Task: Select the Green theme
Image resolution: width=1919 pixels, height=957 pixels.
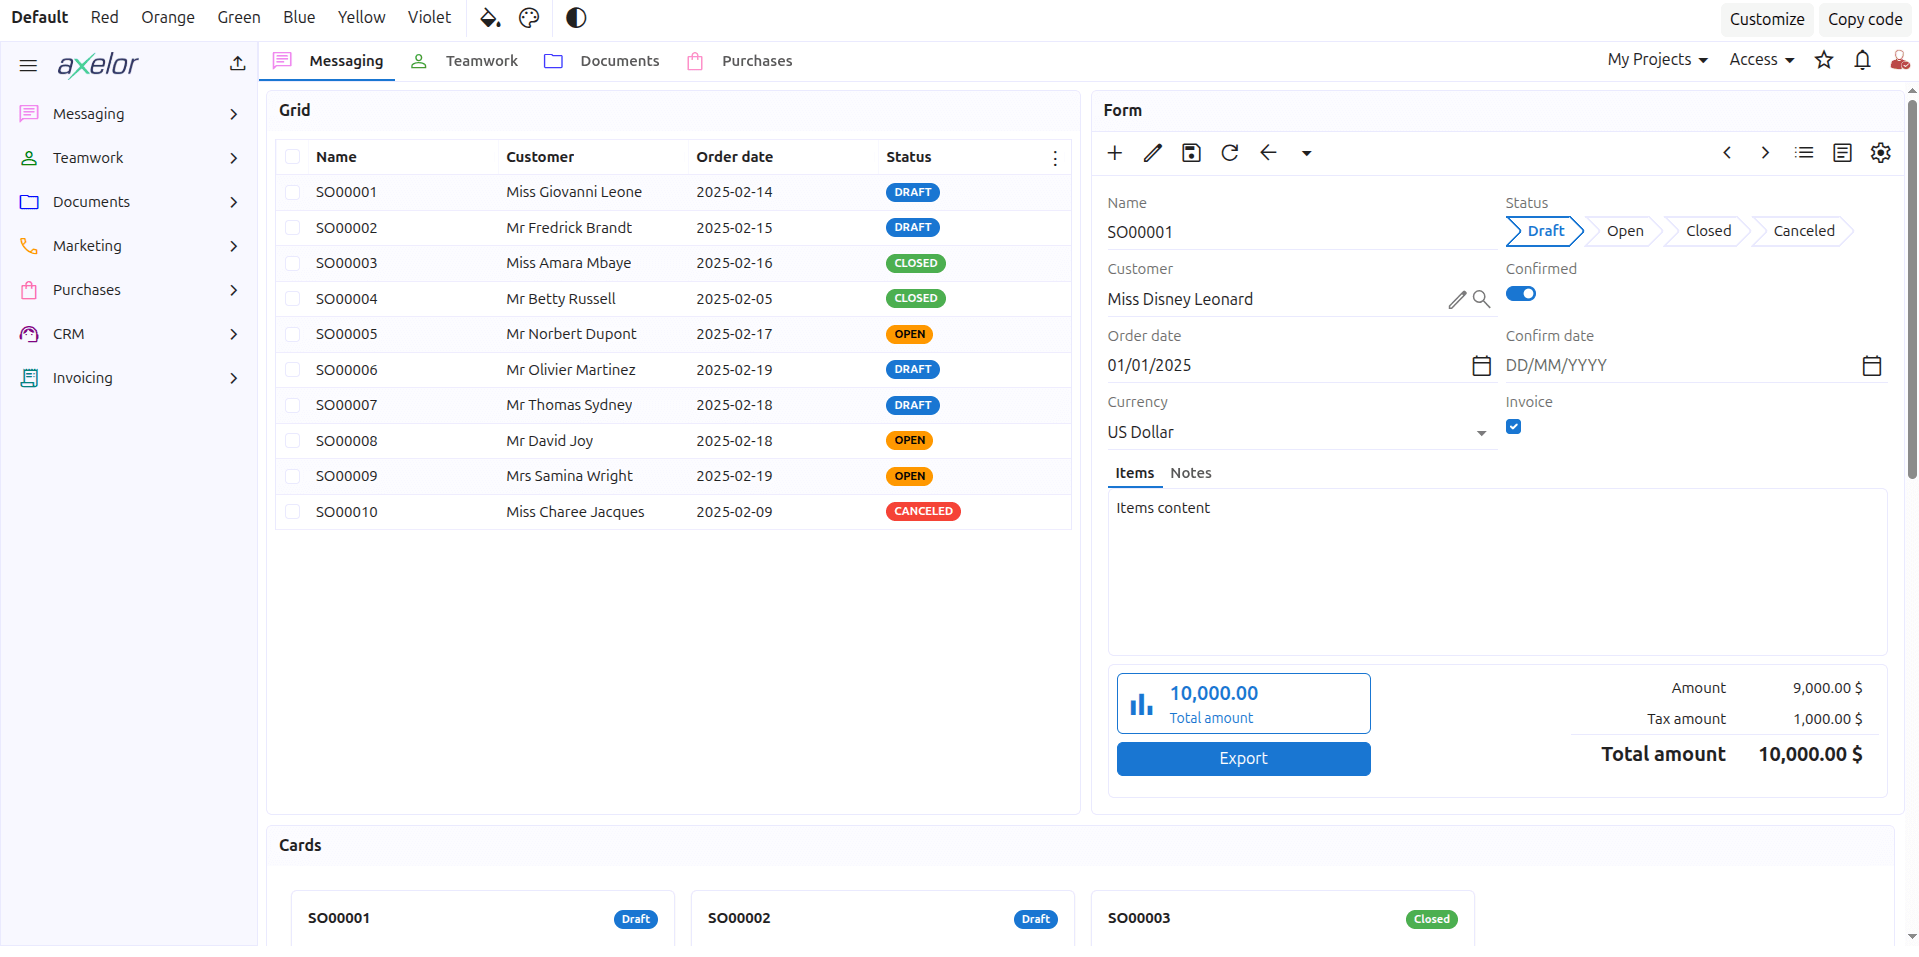Action: (x=239, y=18)
